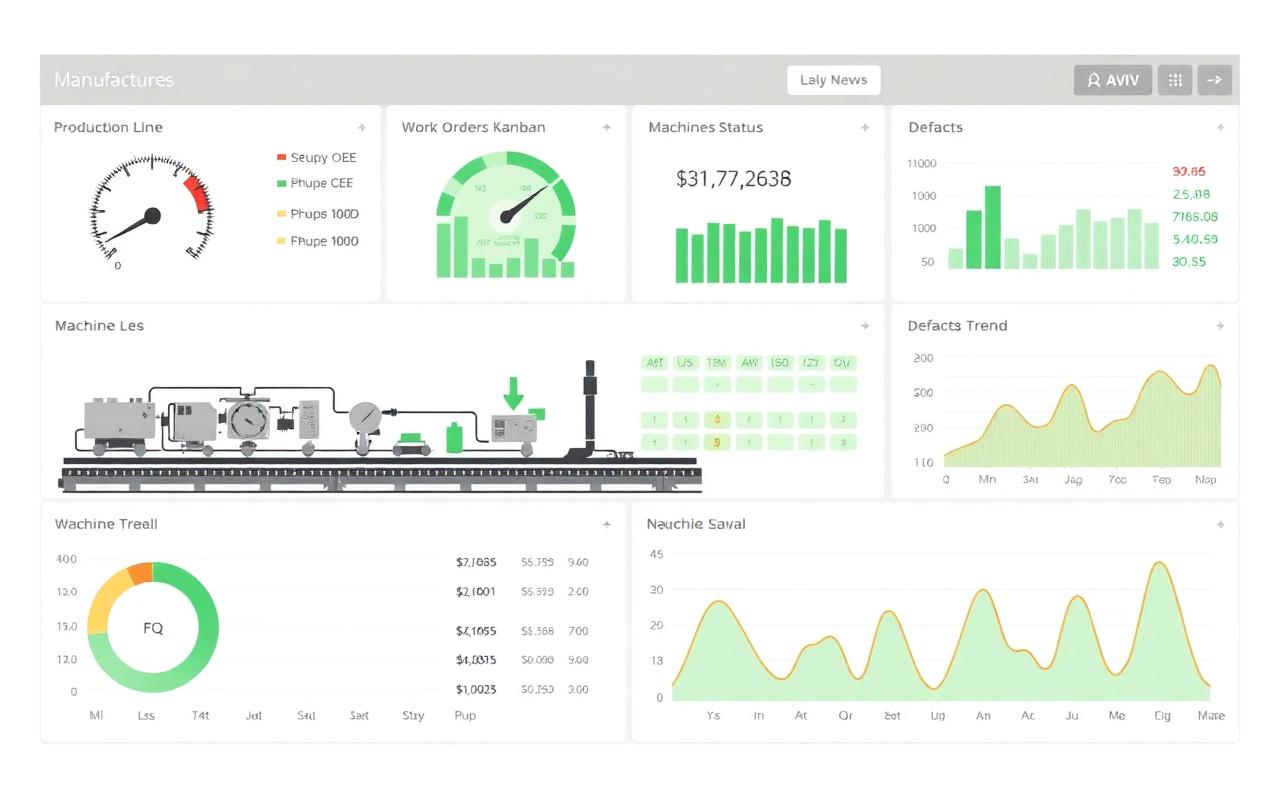1280x800 pixels.
Task: Select the Aet column header cell
Action: [654, 363]
